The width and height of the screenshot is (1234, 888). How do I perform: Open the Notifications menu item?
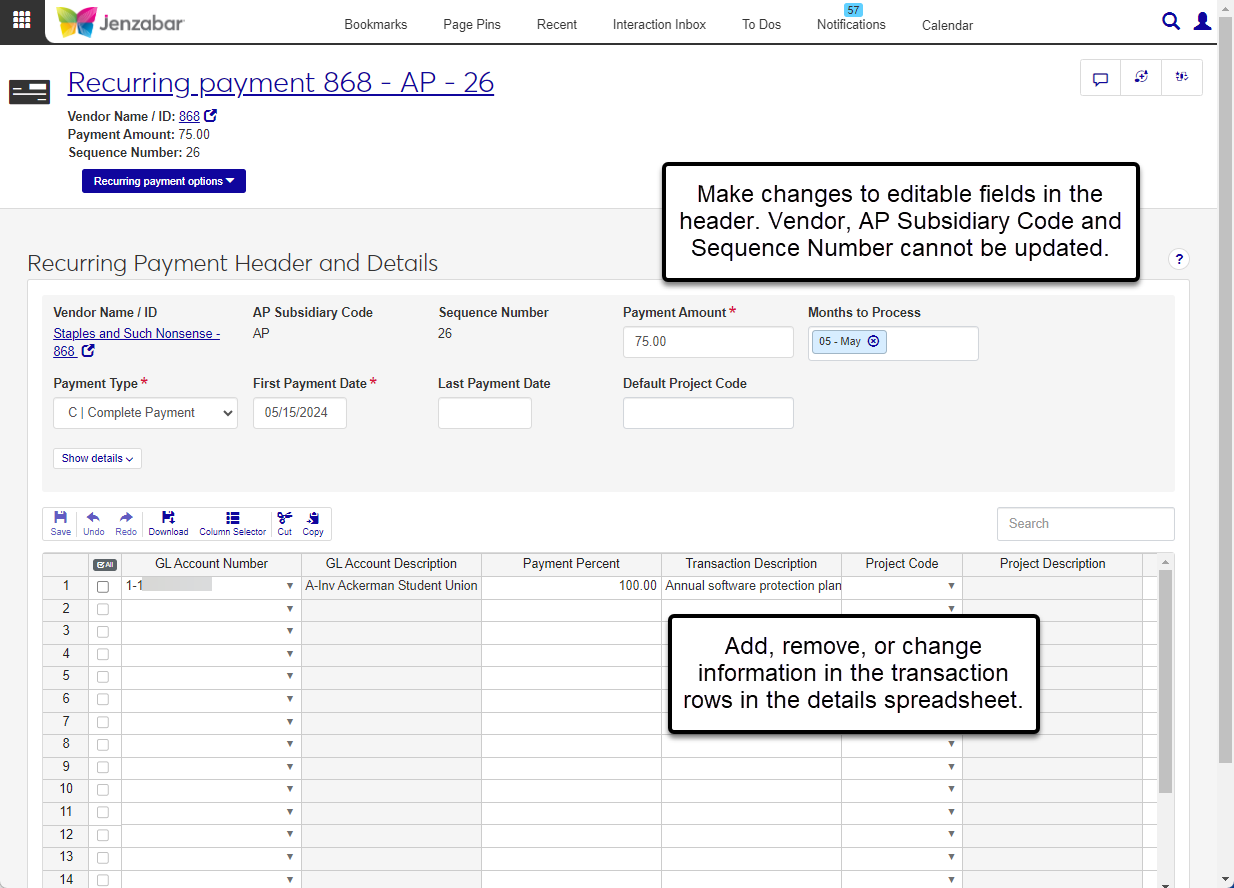[851, 24]
